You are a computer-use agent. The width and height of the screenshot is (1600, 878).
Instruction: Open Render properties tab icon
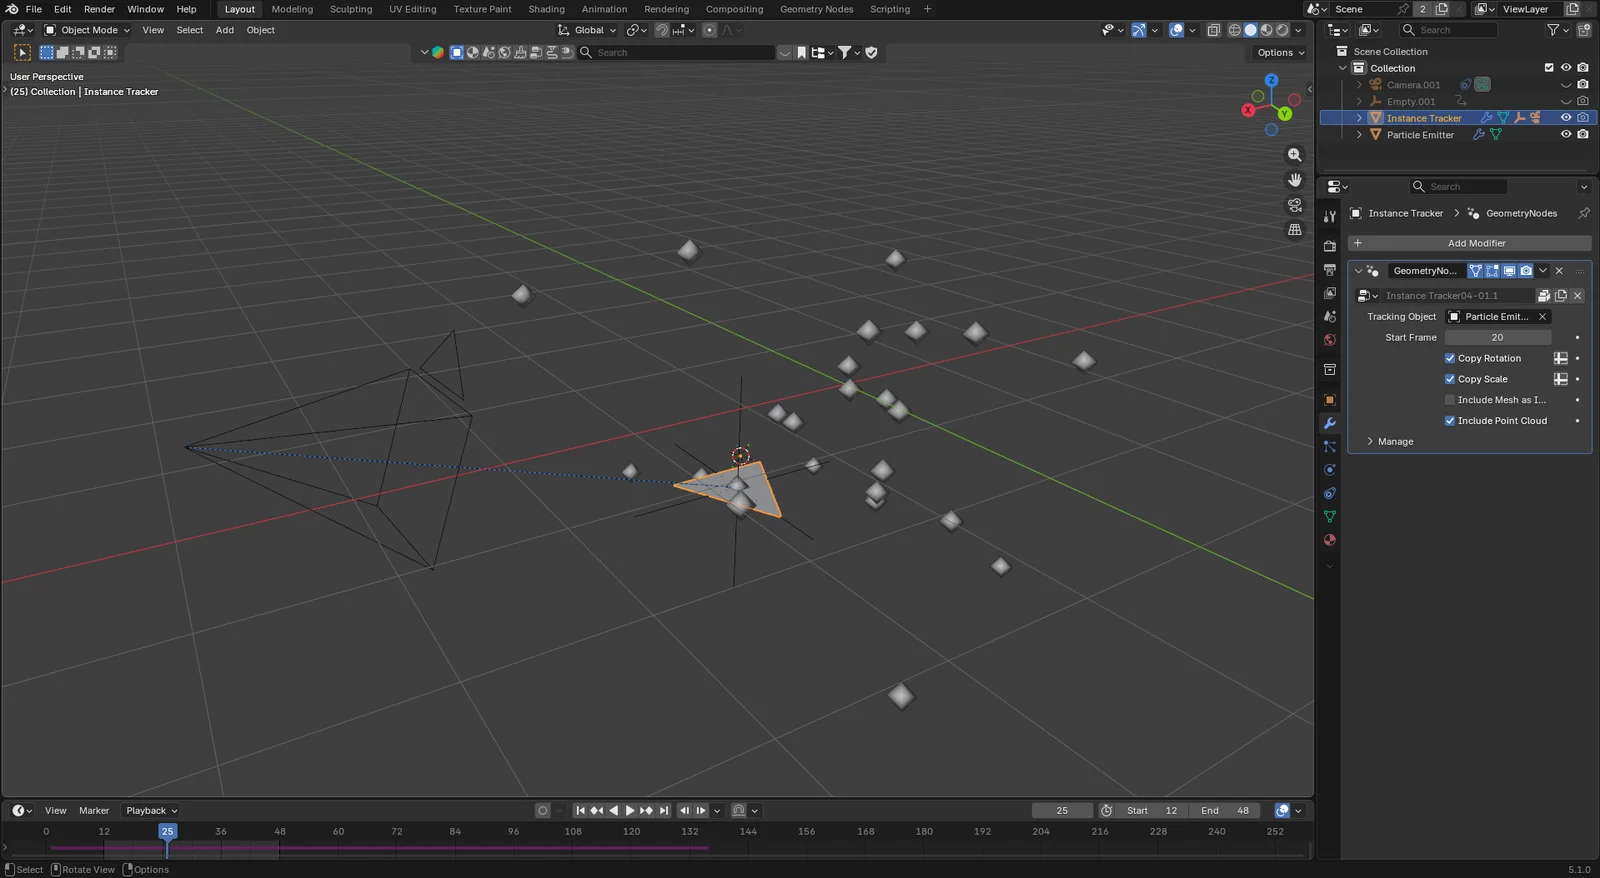click(x=1329, y=246)
